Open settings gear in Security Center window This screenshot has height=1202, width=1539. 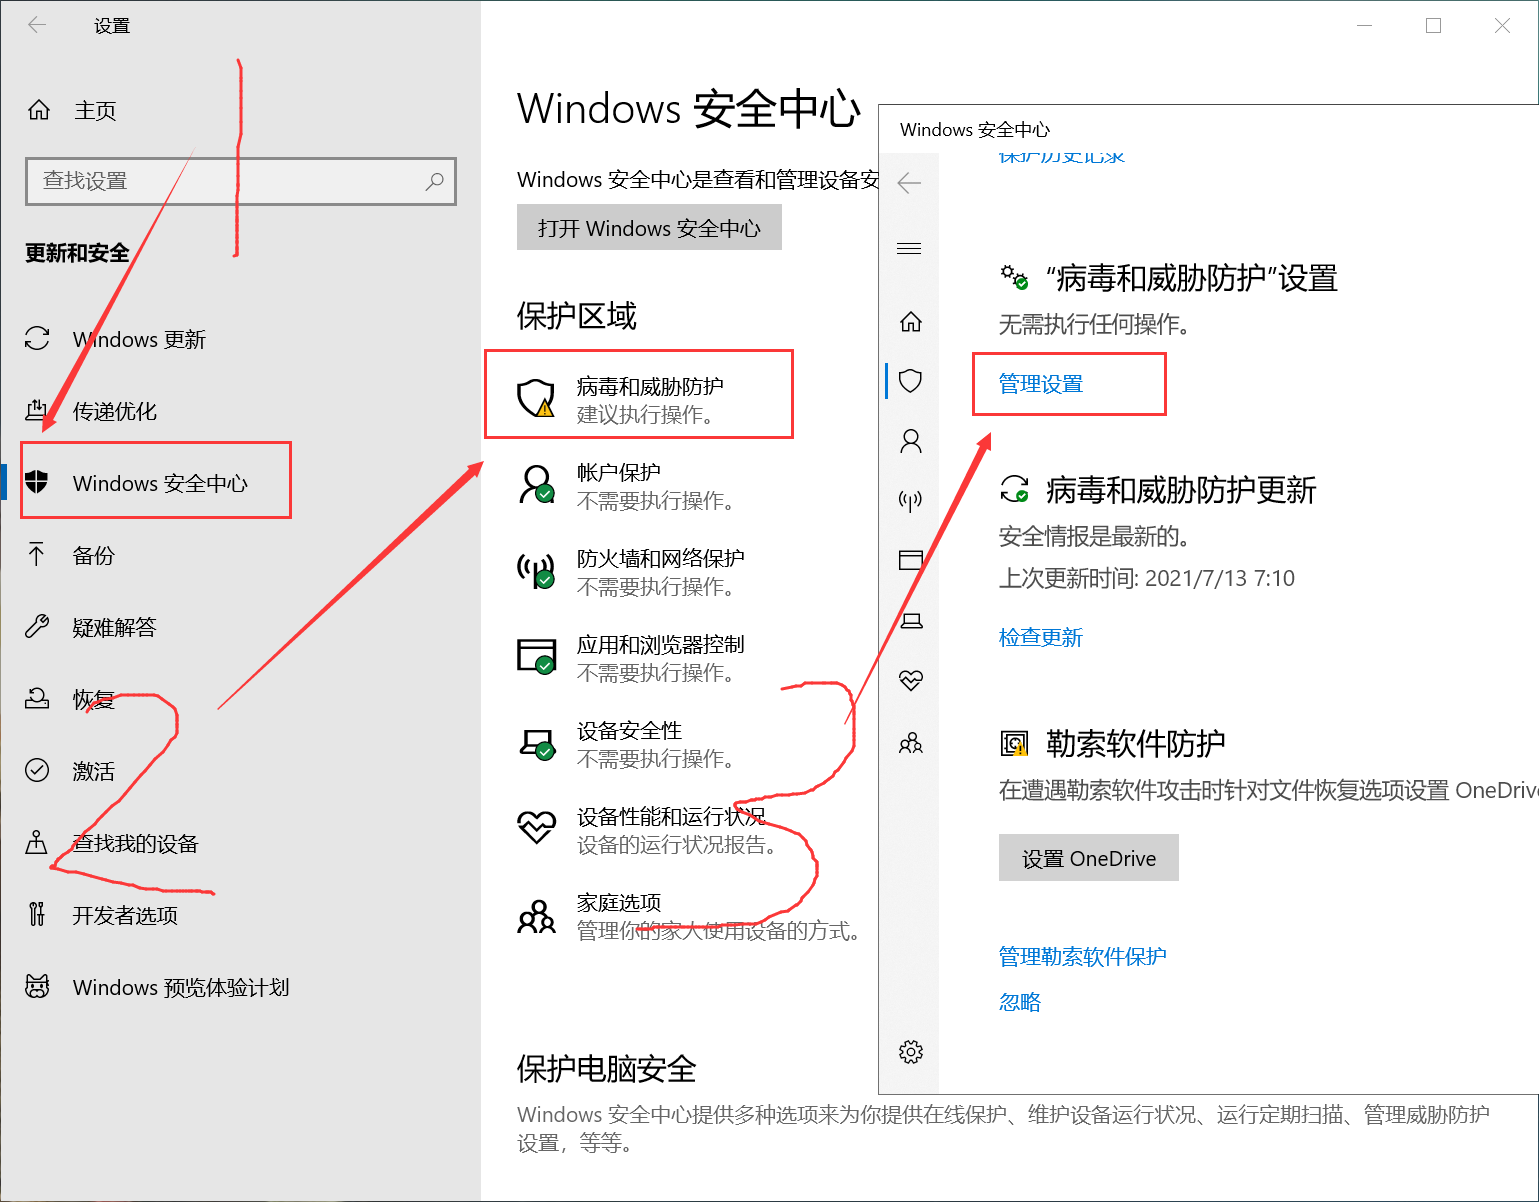[911, 1051]
